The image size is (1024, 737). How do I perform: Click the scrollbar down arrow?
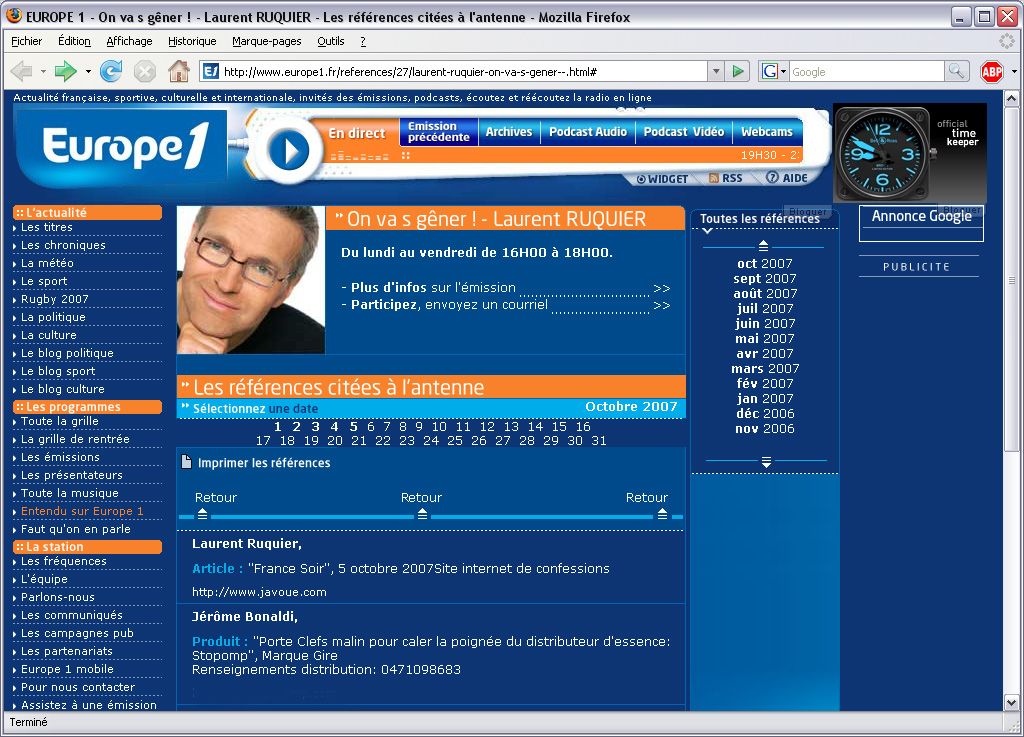point(1011,703)
